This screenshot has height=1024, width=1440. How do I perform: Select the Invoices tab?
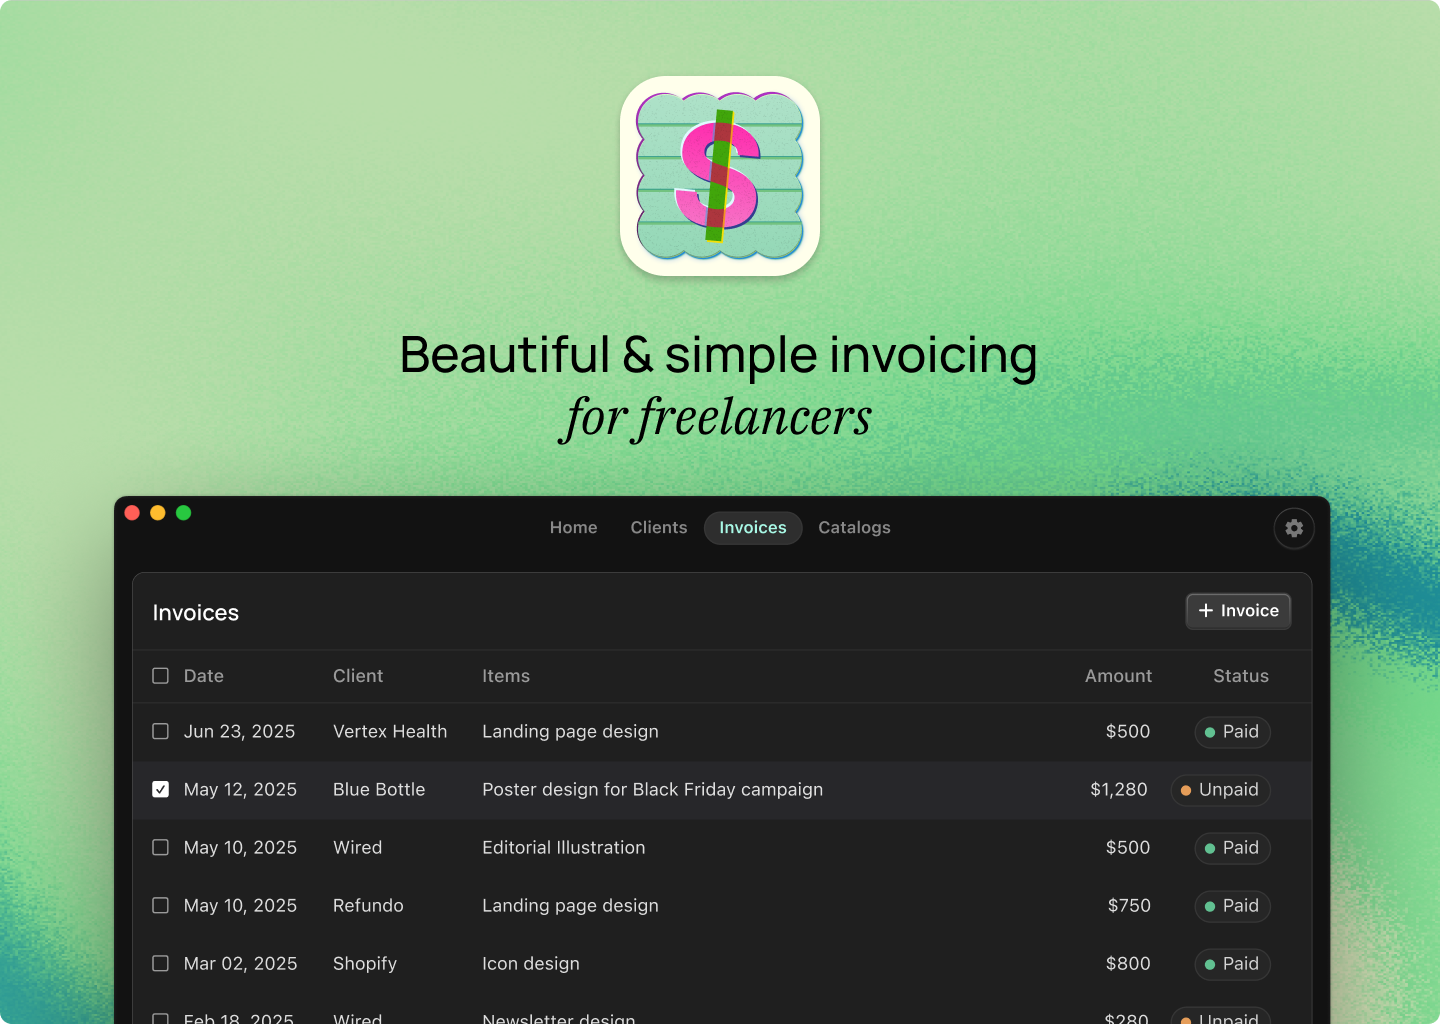752,527
